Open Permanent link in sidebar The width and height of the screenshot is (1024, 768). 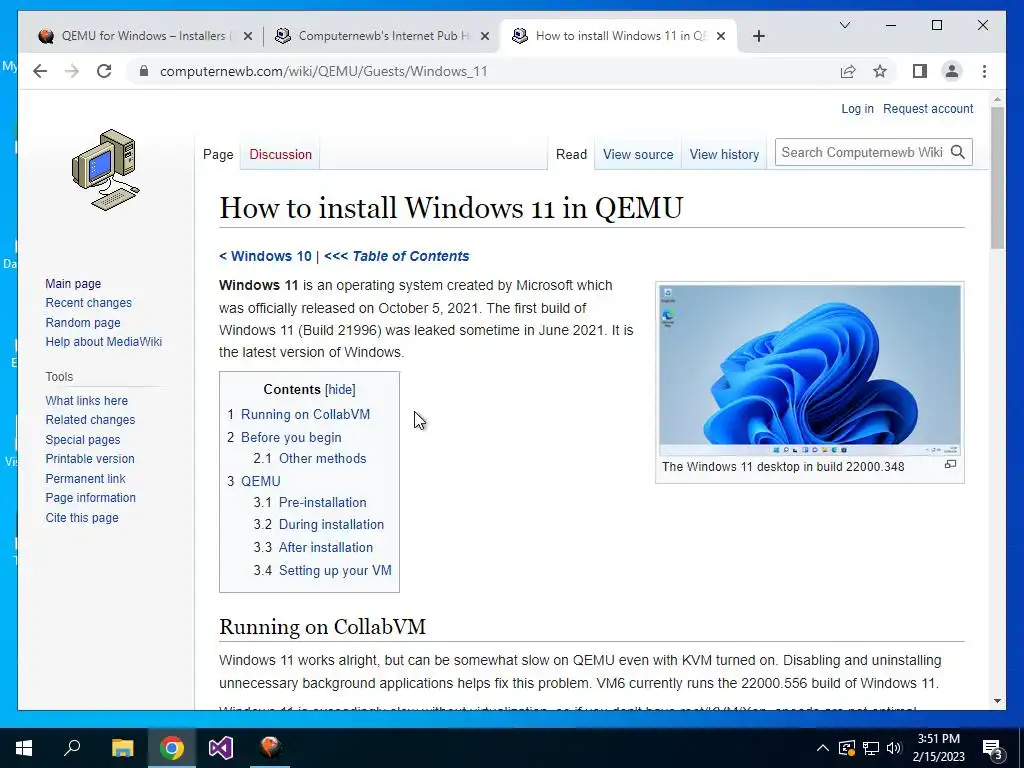85,479
